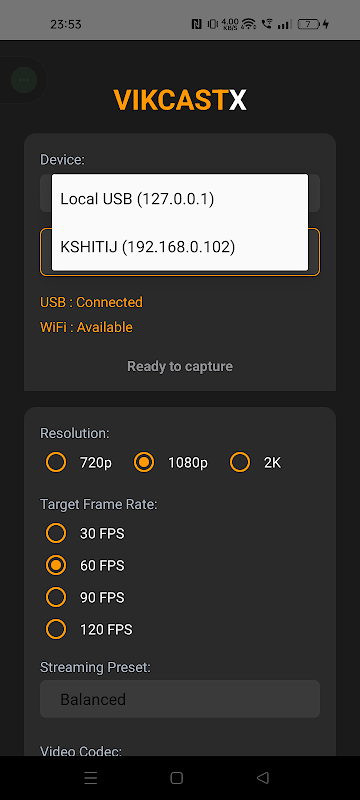Choose KSHITIJ (192.168.0.102) device

(x=180, y=247)
